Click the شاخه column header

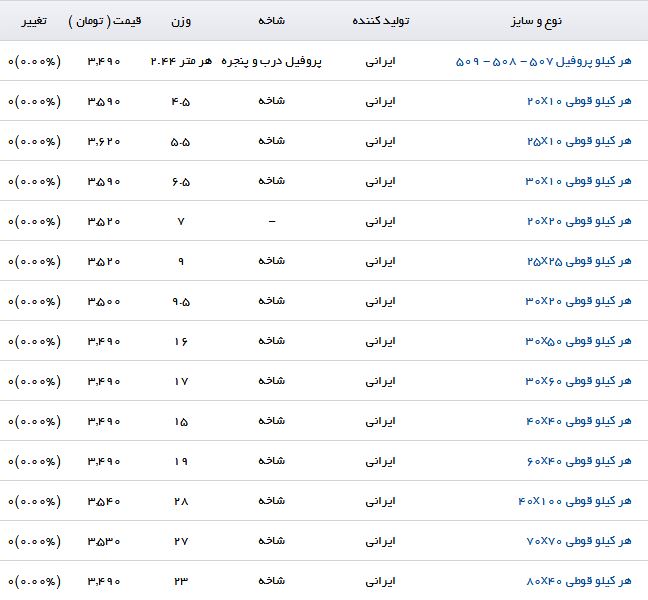272,21
